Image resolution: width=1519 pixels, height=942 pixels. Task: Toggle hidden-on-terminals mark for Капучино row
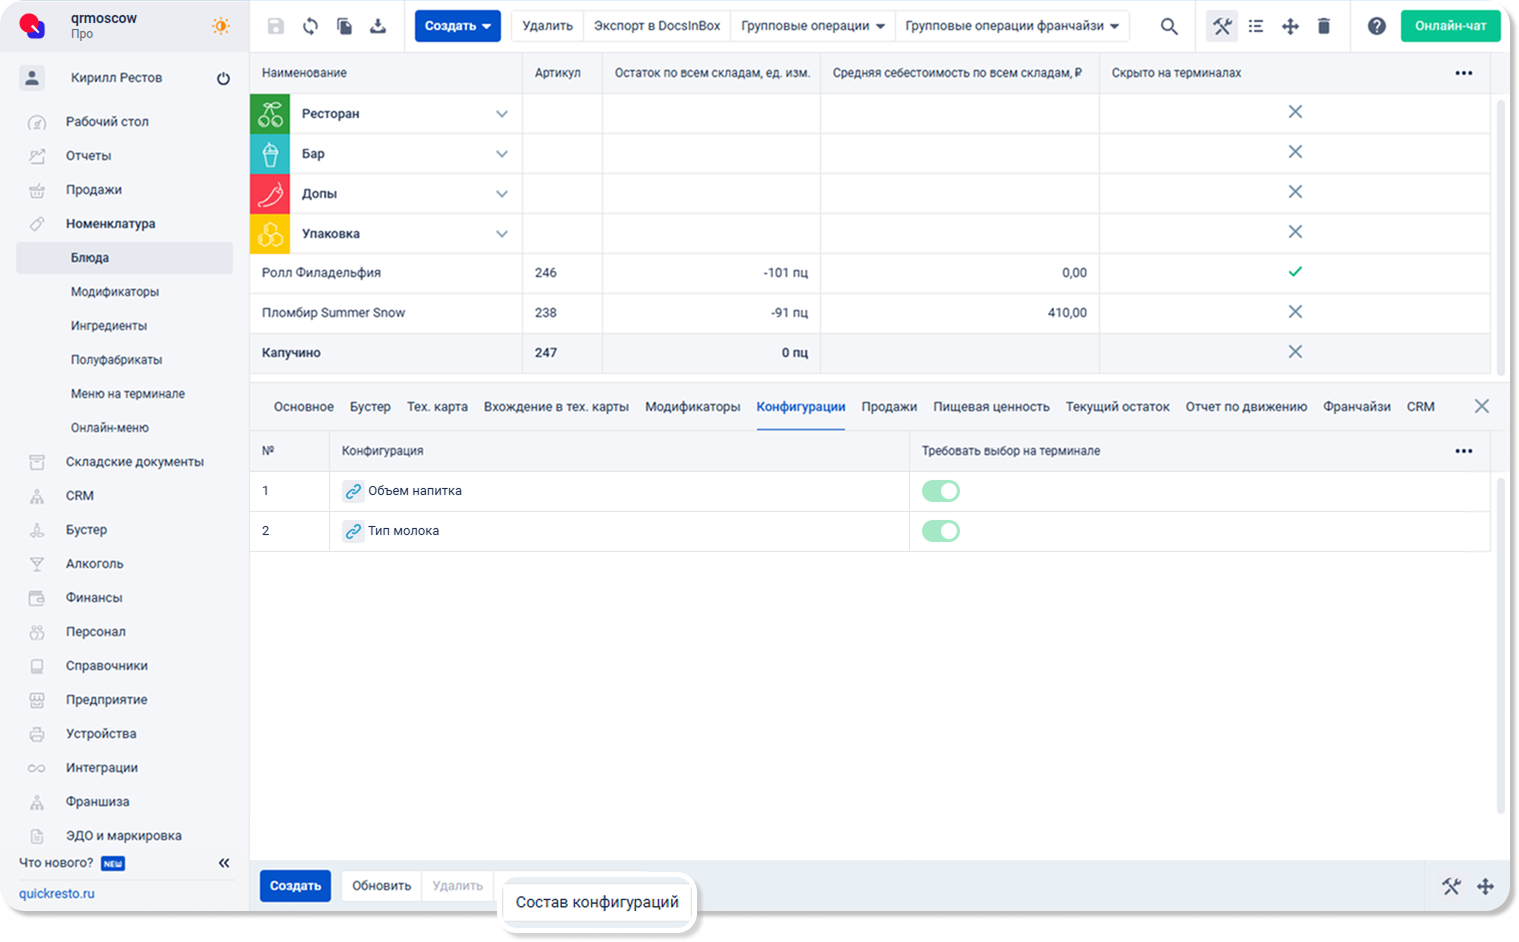coord(1295,352)
